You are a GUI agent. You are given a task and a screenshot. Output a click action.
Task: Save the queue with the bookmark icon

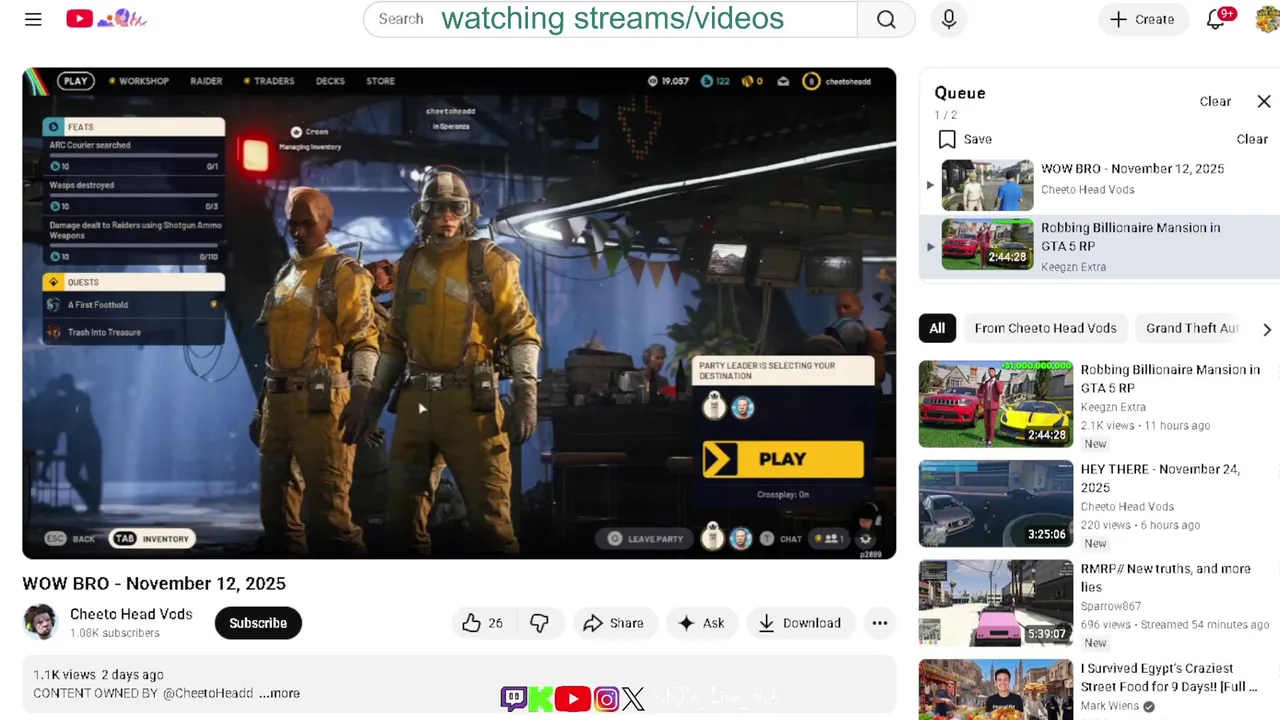(947, 139)
